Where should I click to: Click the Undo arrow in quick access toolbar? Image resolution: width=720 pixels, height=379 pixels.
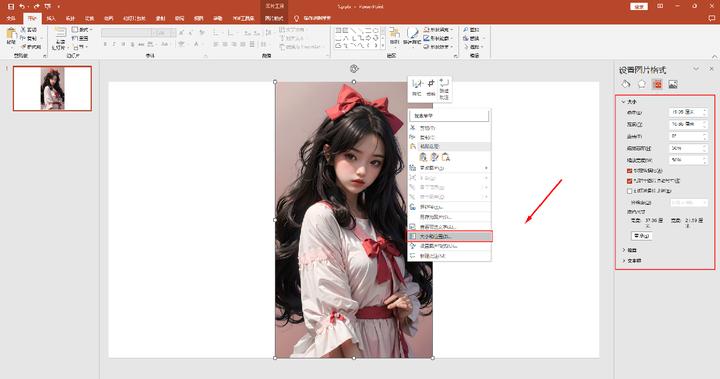[x=22, y=6]
